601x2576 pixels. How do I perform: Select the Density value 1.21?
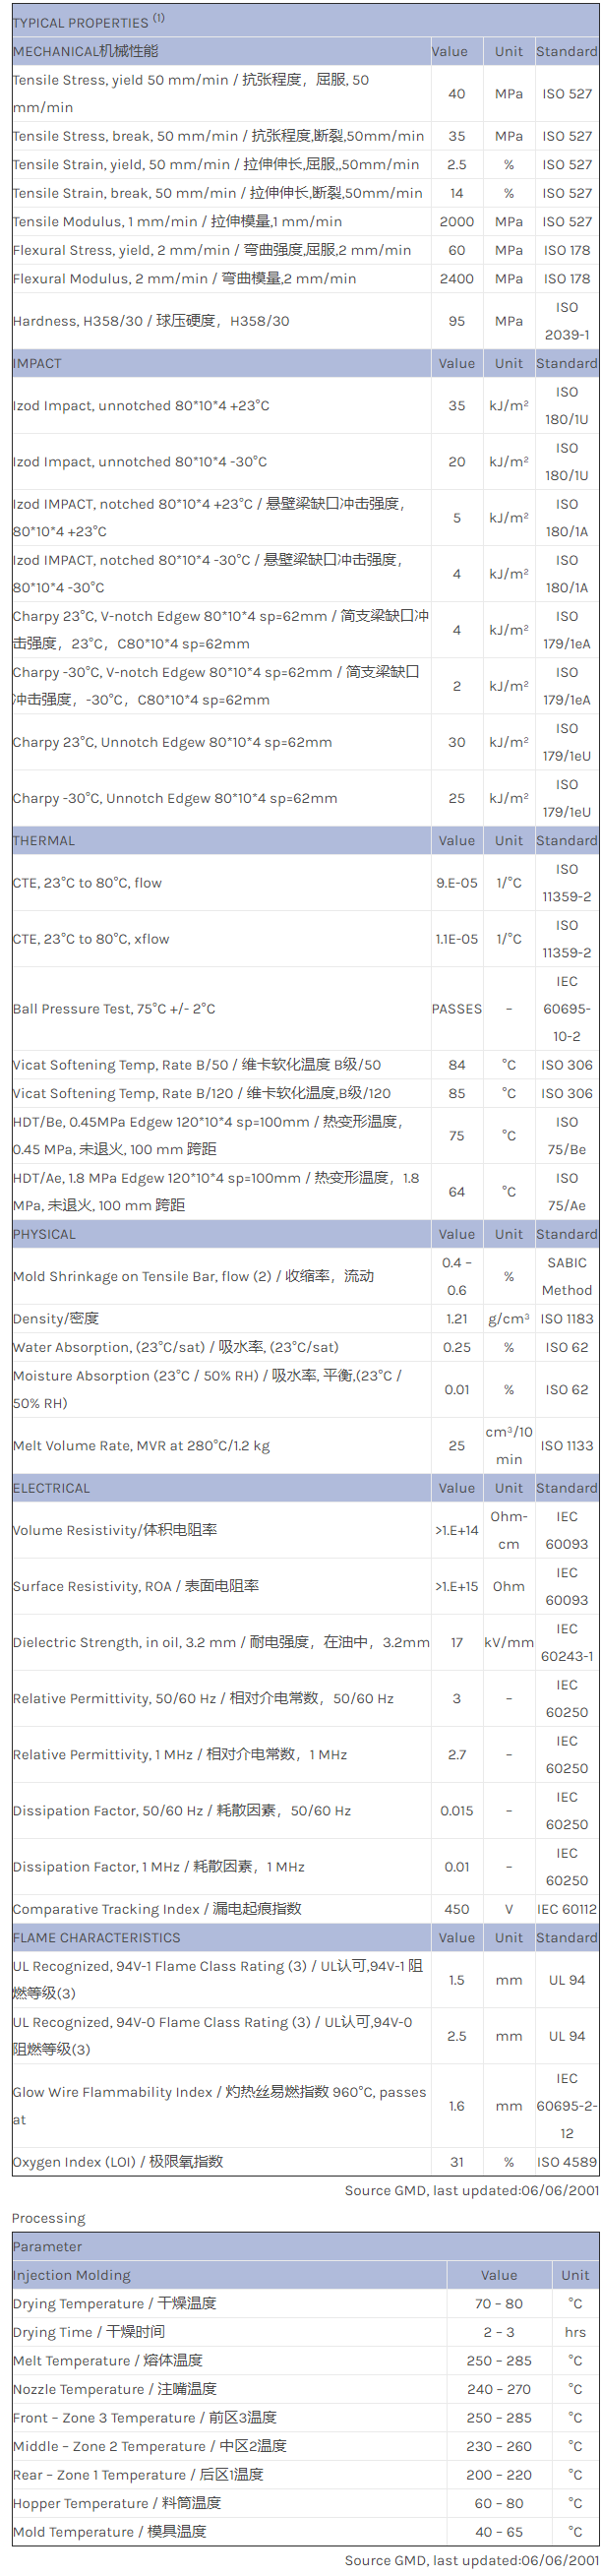point(456,1318)
